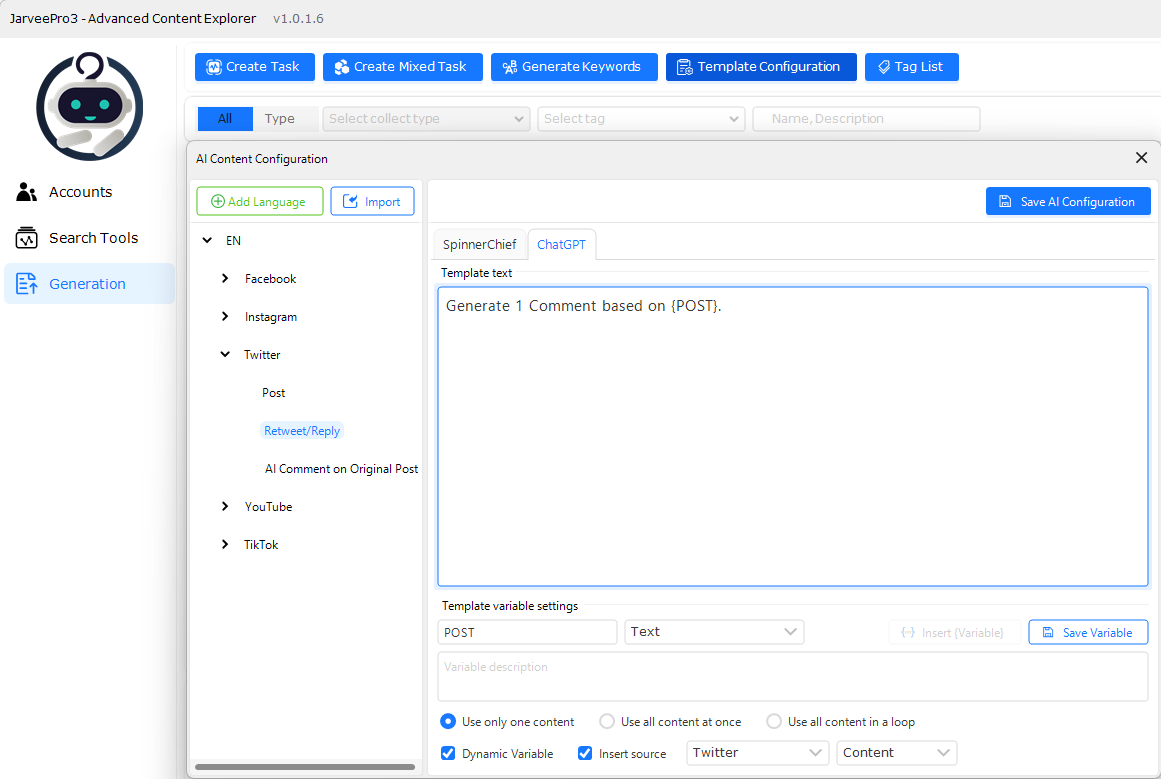The image size is (1161, 779).
Task: Click the Variable description input field
Action: point(792,677)
